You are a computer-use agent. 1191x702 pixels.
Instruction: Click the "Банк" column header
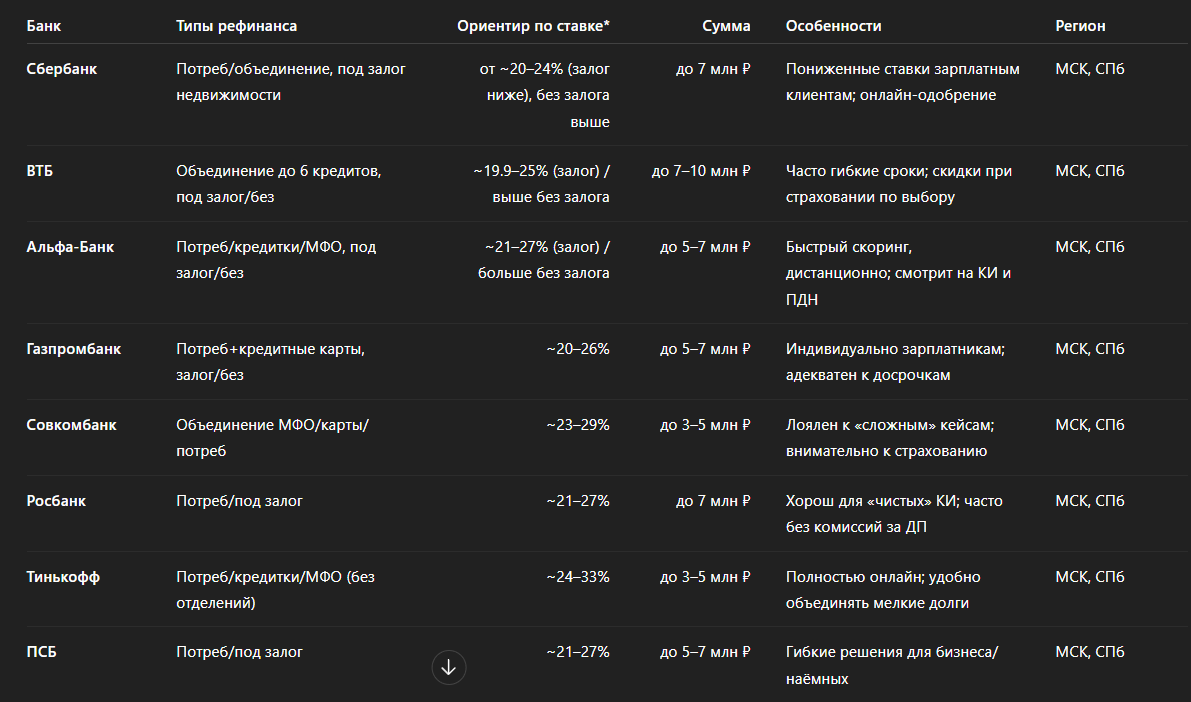click(x=42, y=26)
